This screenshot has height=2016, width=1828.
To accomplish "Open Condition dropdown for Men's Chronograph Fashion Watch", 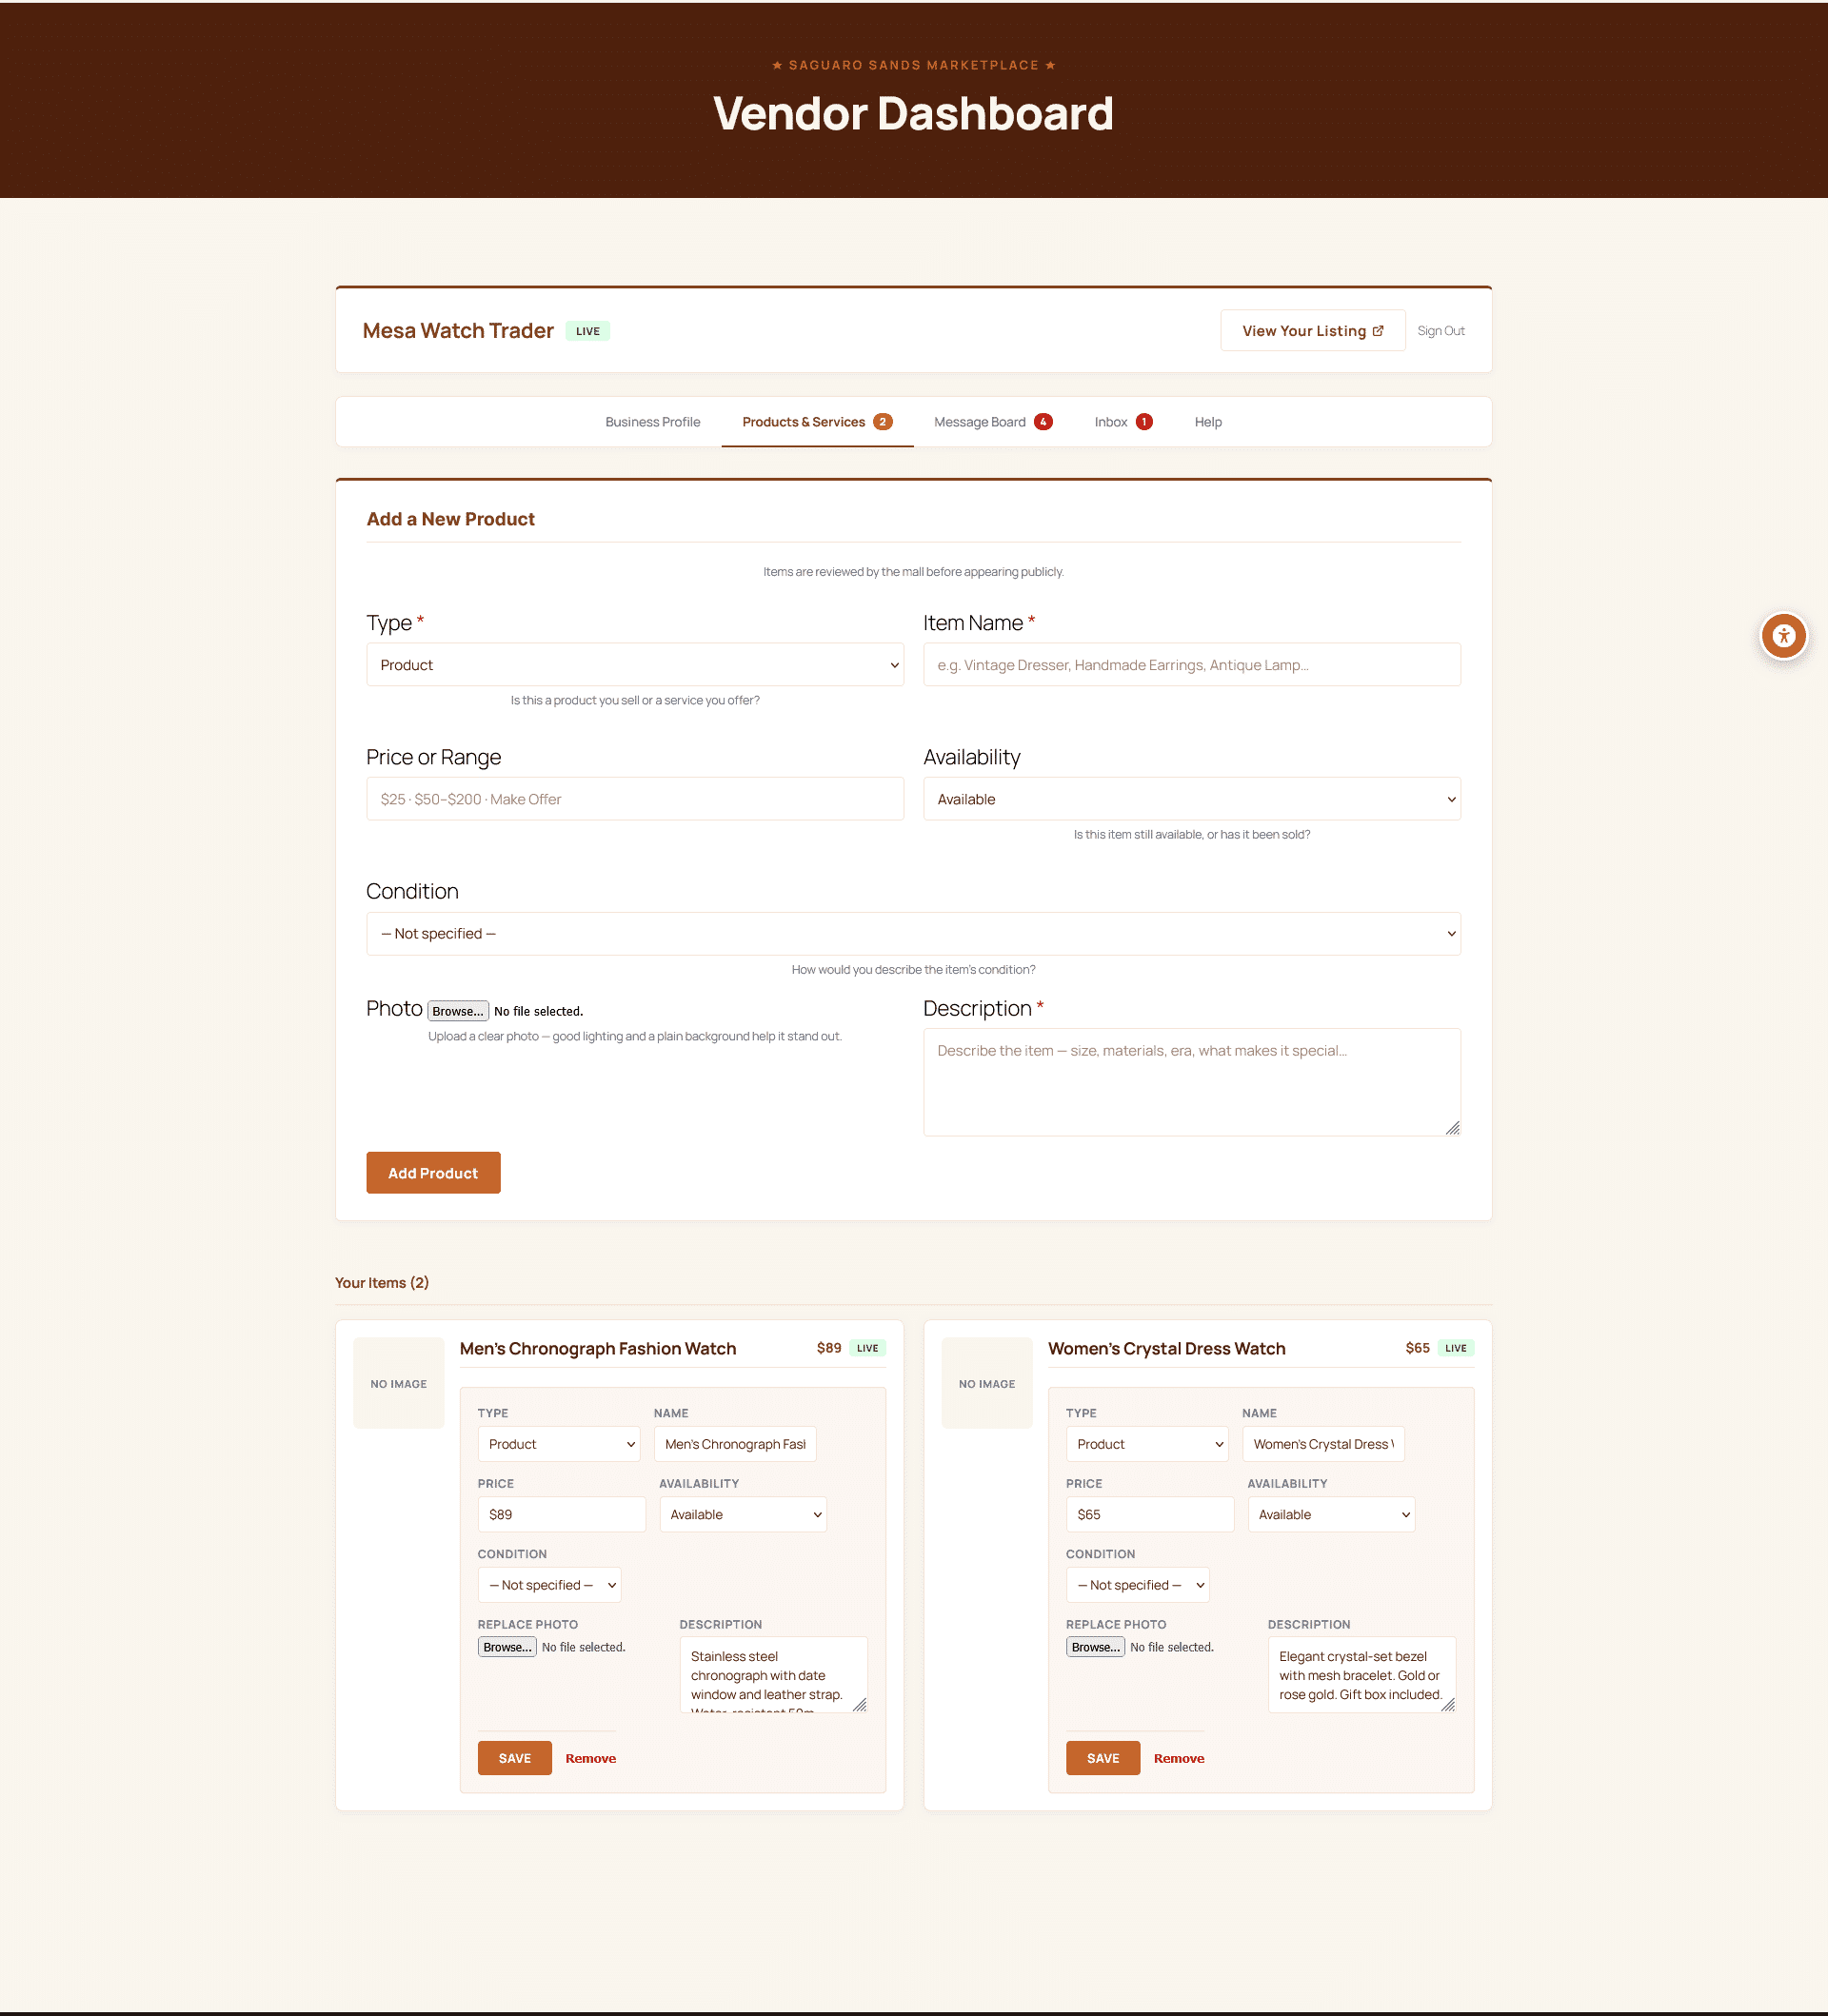I will [x=549, y=1585].
